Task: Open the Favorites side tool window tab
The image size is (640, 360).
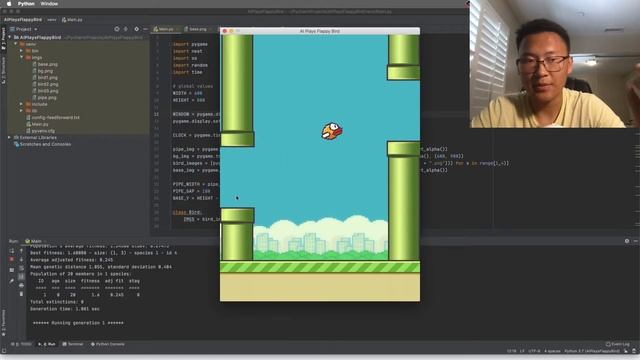Action: (x=3, y=322)
